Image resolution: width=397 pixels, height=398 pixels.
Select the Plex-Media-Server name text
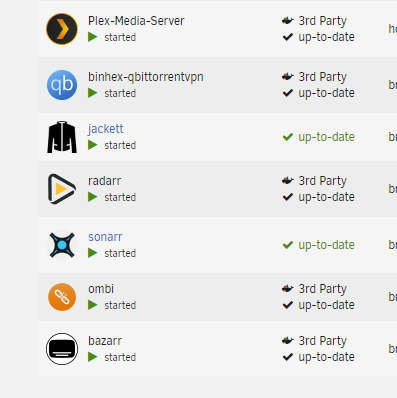tap(136, 21)
